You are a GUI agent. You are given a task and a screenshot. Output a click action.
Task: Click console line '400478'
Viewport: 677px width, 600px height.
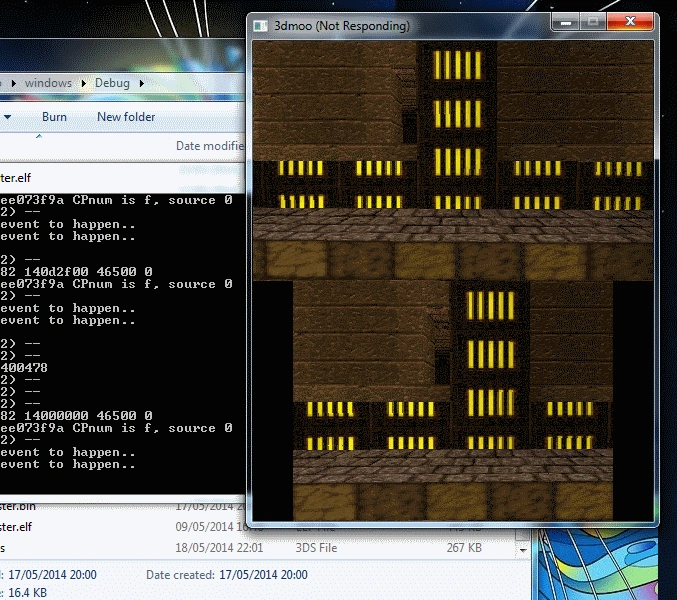coord(24,368)
